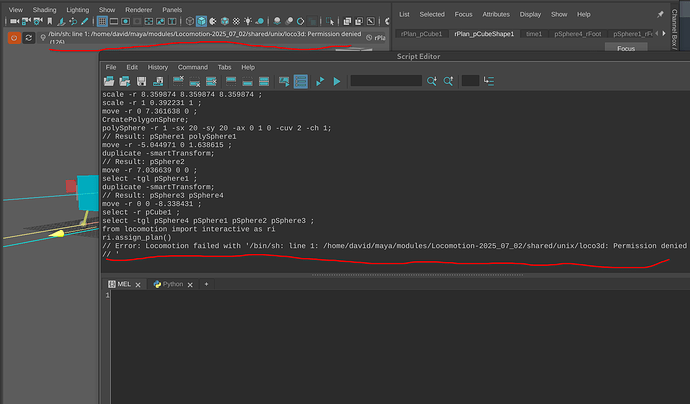This screenshot has width=690, height=404.
Task: Click the Isolate Select icon
Action: point(330,21)
